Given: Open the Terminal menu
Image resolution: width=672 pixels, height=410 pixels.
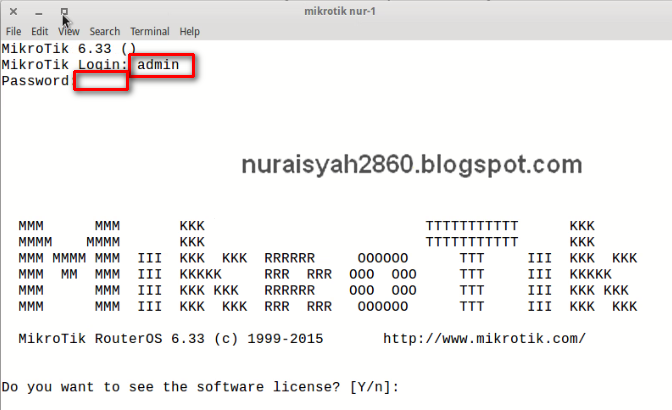Looking at the screenshot, I should (x=150, y=31).
